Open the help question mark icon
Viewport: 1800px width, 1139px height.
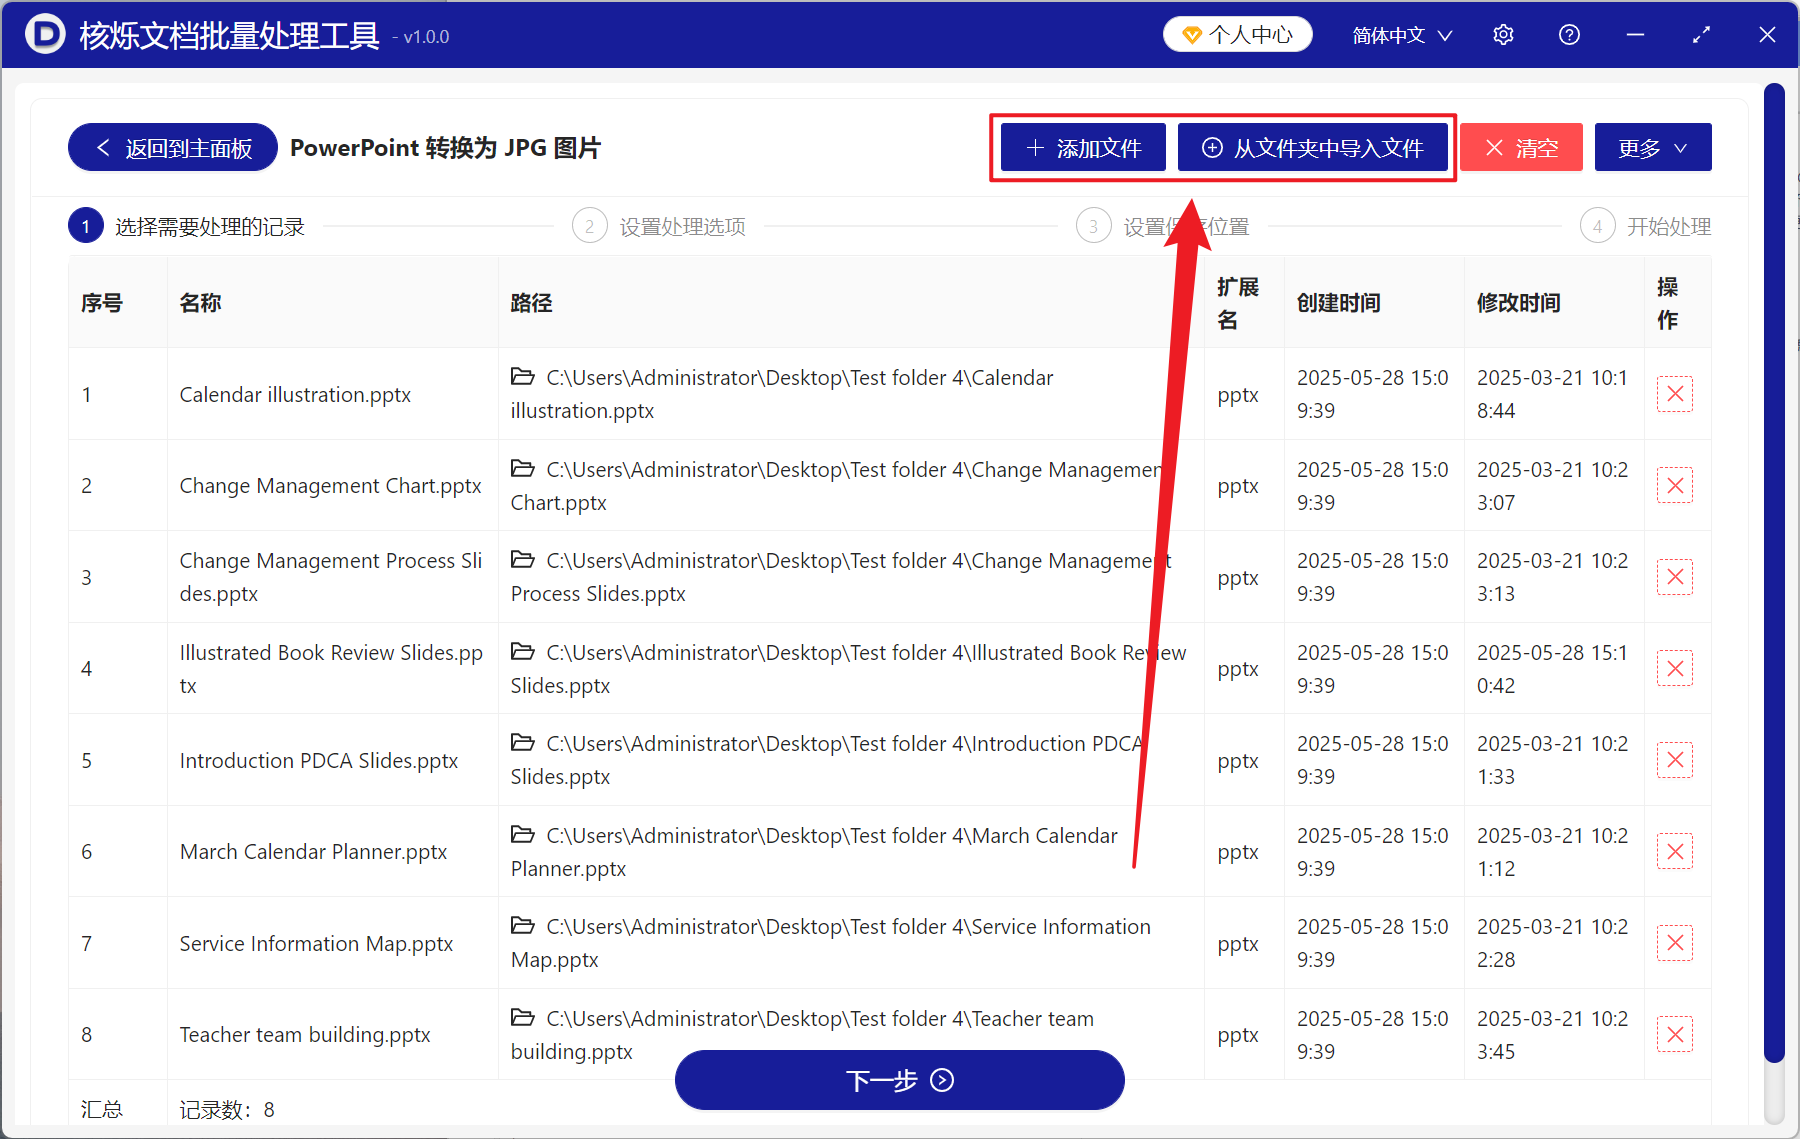point(1569,35)
